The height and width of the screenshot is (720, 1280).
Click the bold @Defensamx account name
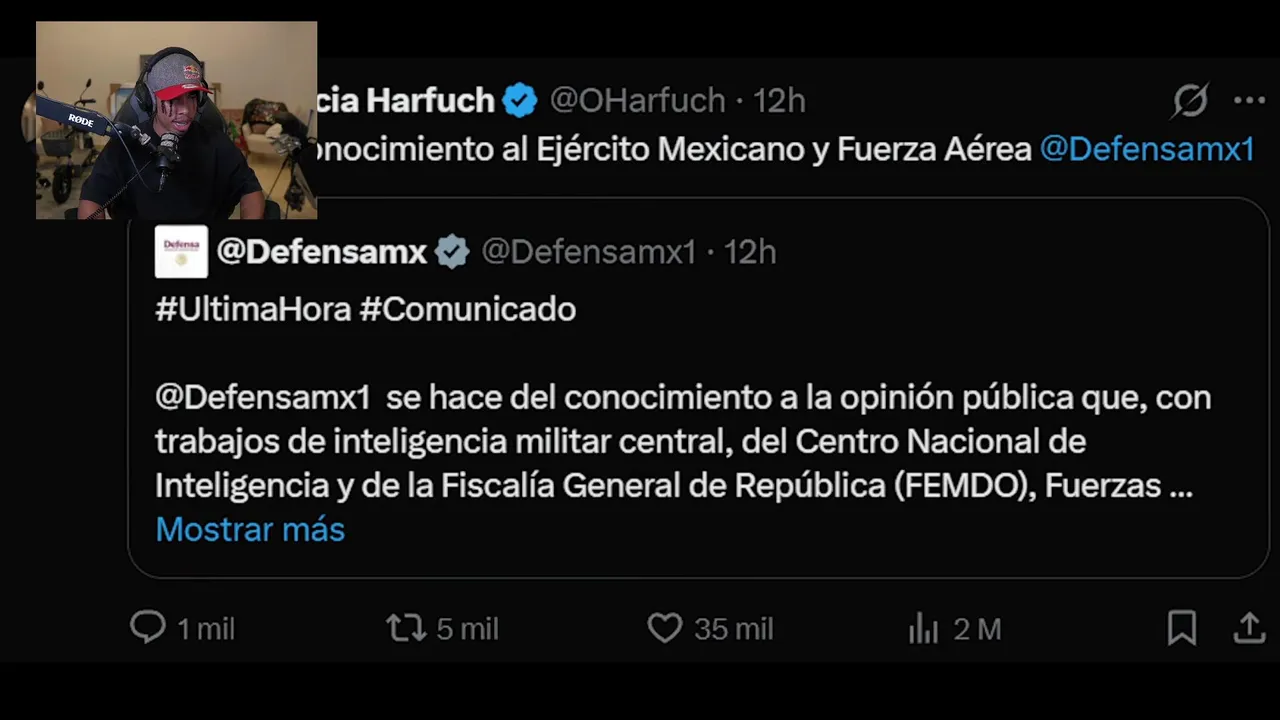point(322,252)
